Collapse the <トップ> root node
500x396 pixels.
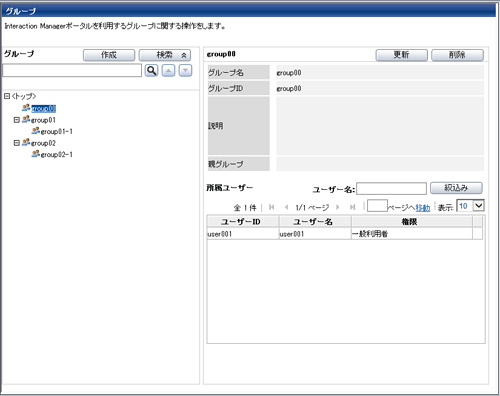[7, 96]
